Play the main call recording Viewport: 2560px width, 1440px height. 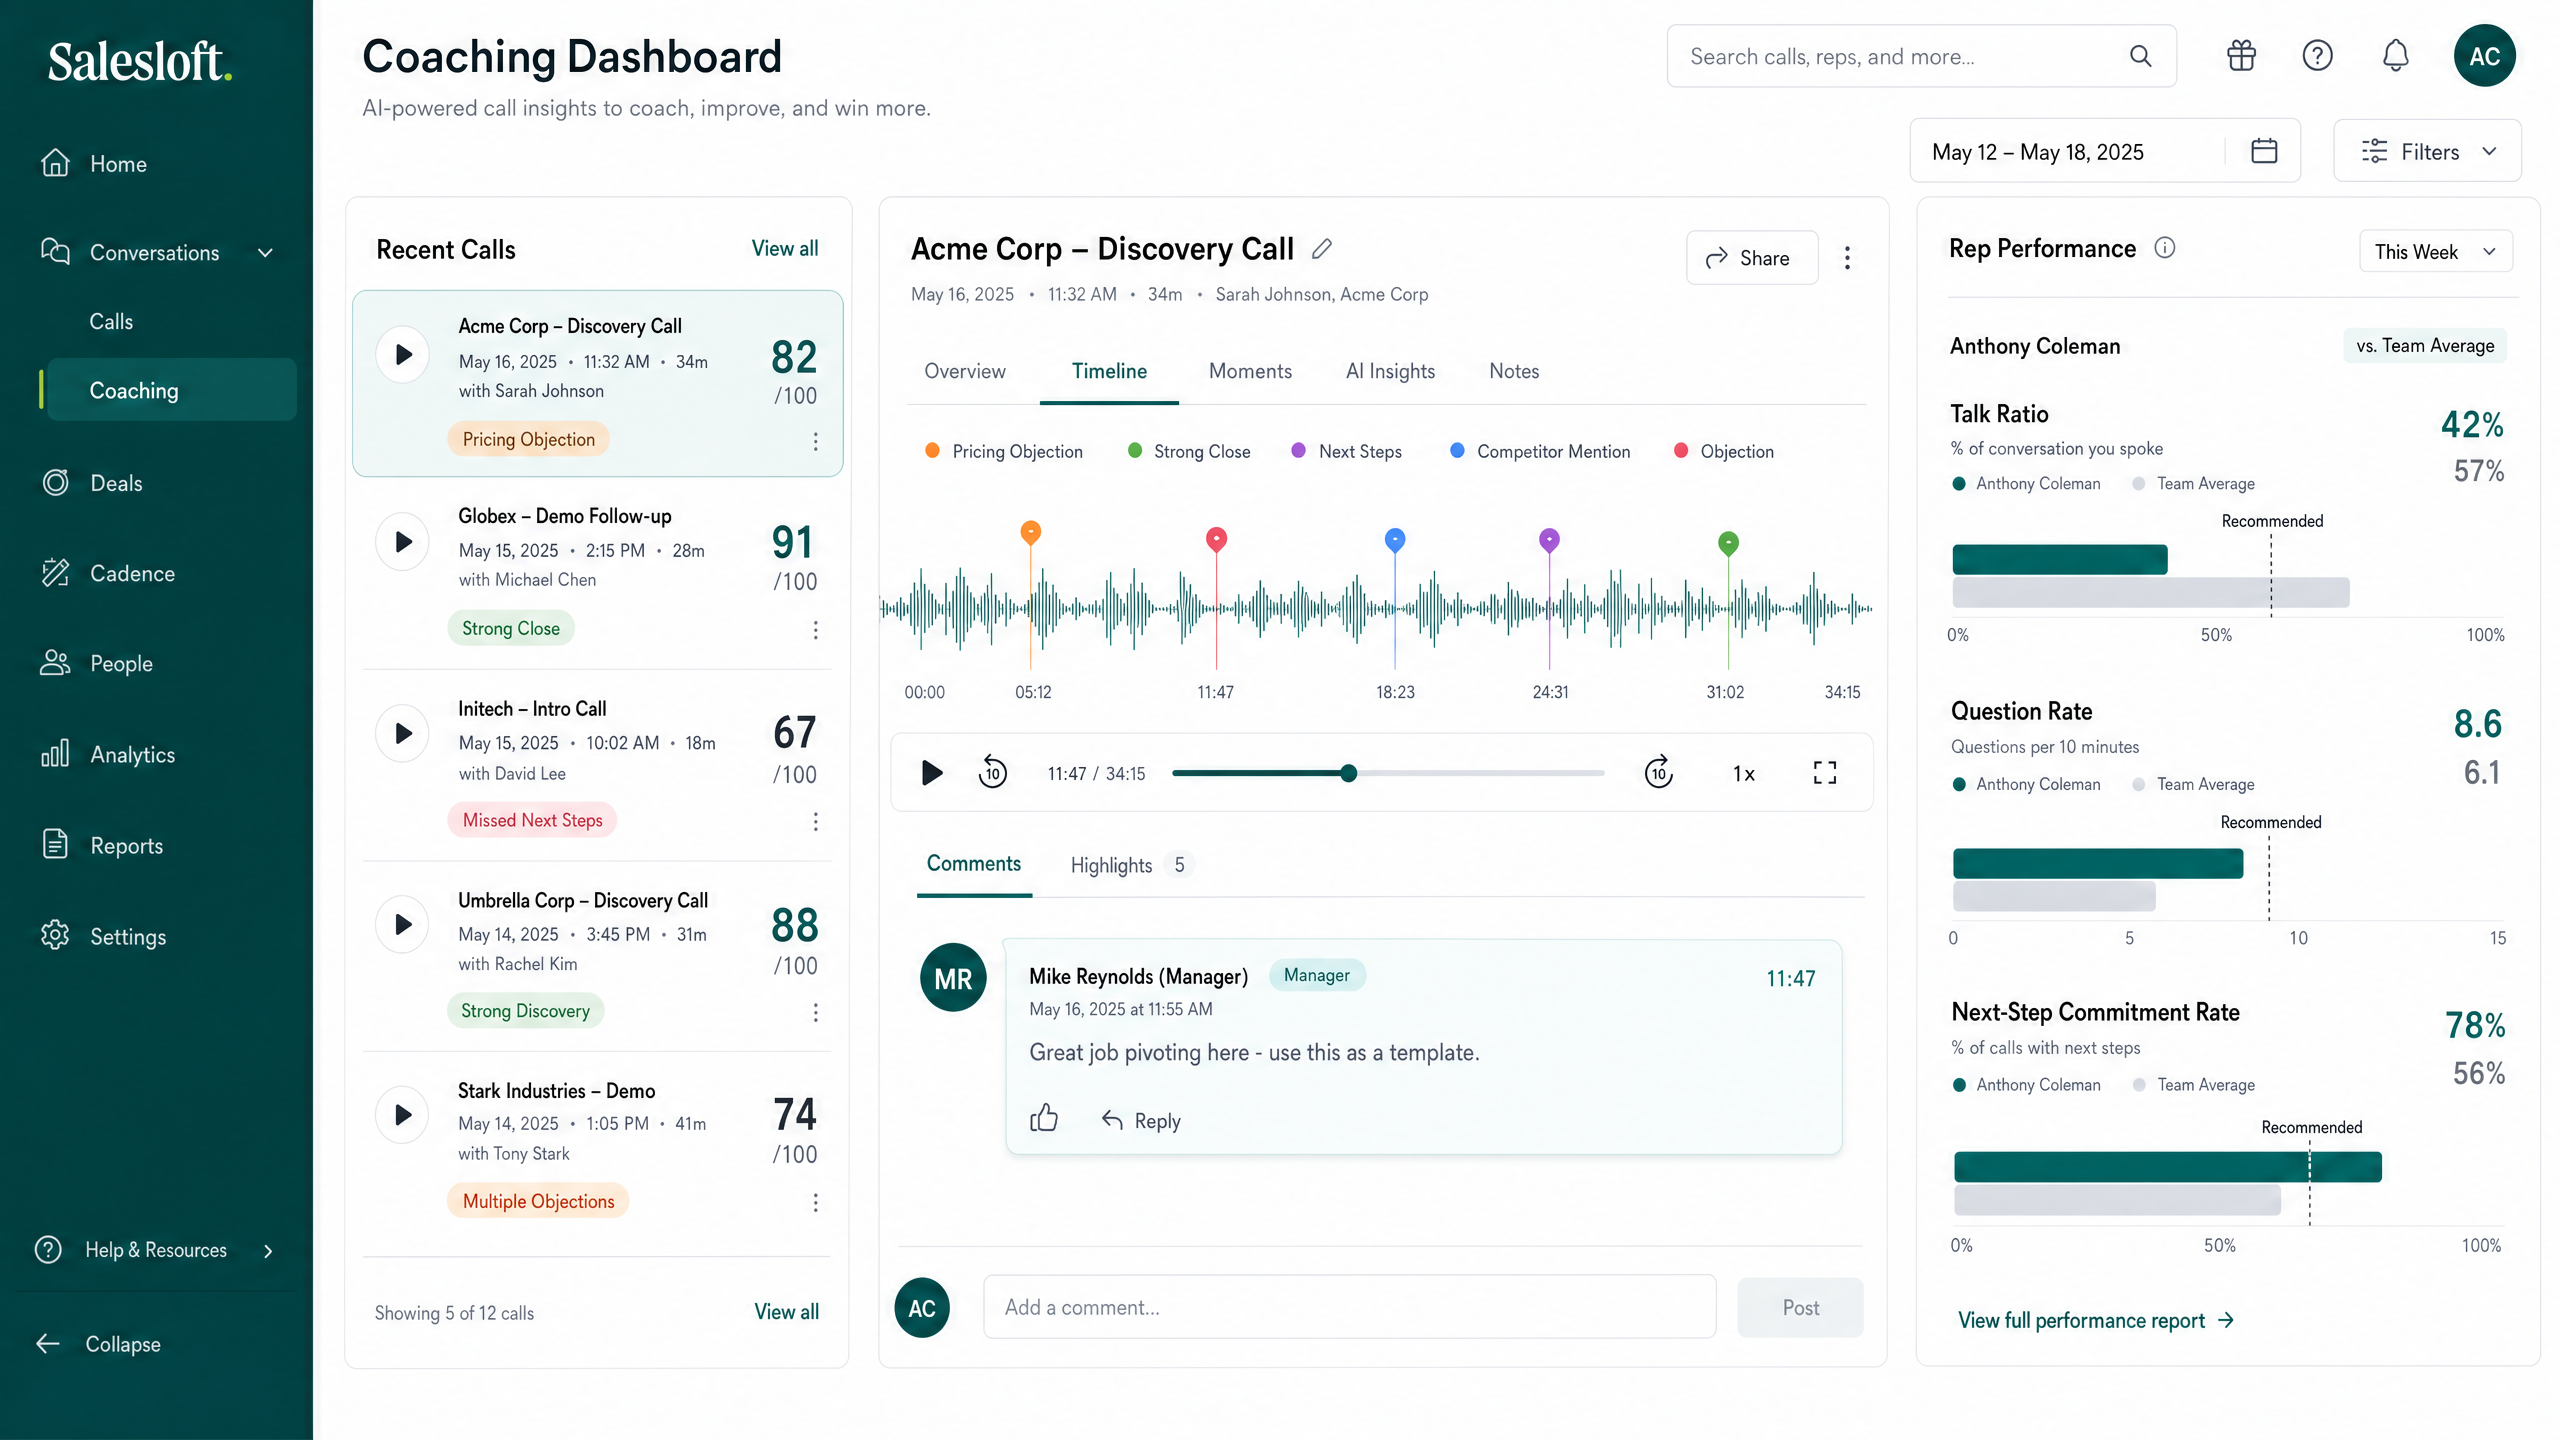[x=931, y=772]
